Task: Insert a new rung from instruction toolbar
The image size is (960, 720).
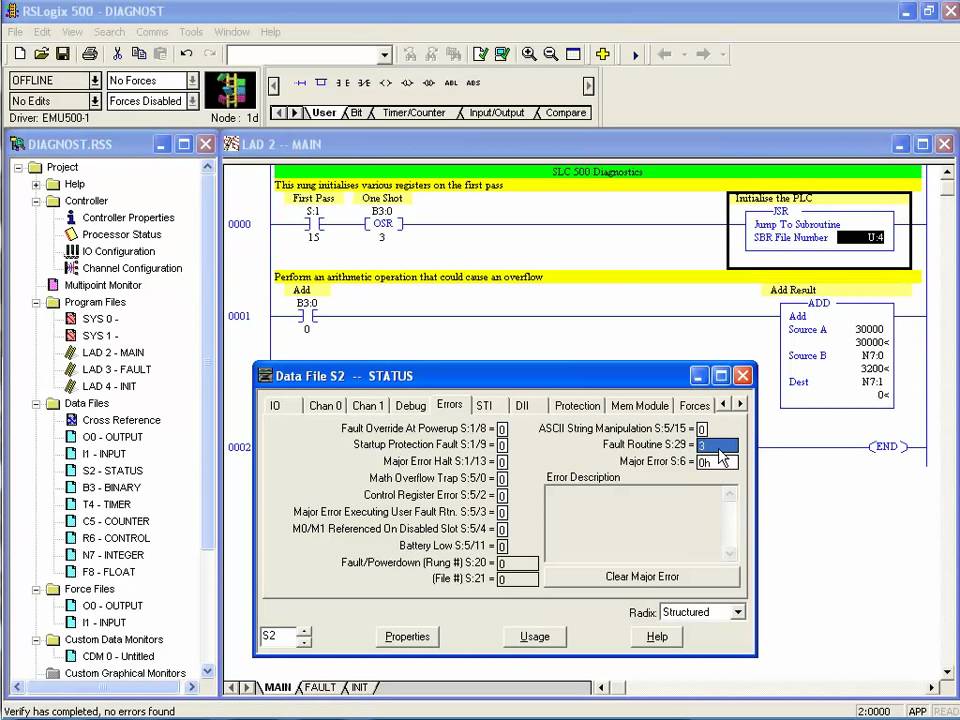Action: pyautogui.click(x=300, y=83)
